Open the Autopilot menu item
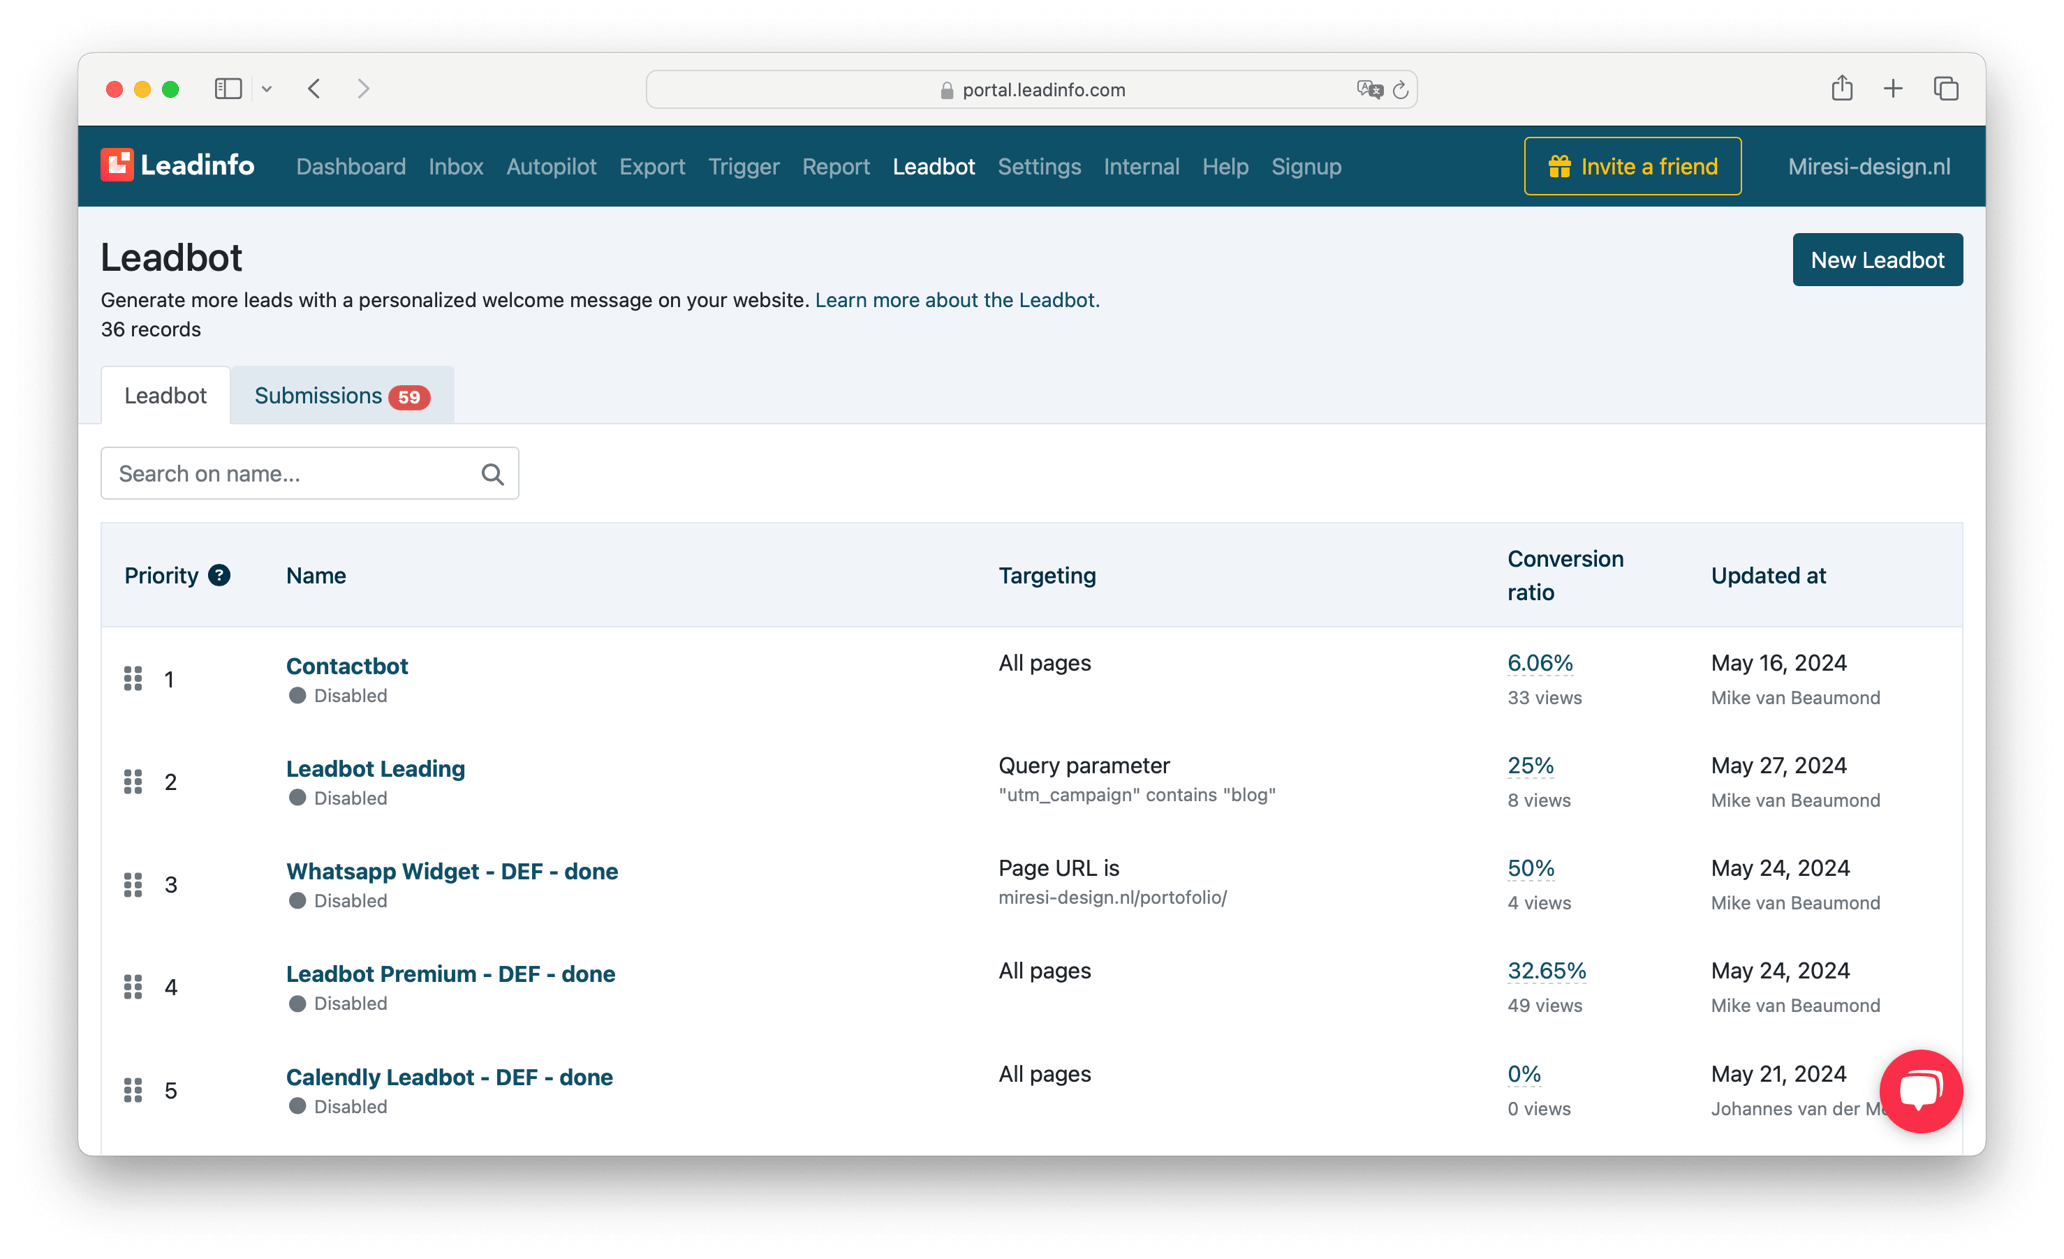 click(x=551, y=166)
